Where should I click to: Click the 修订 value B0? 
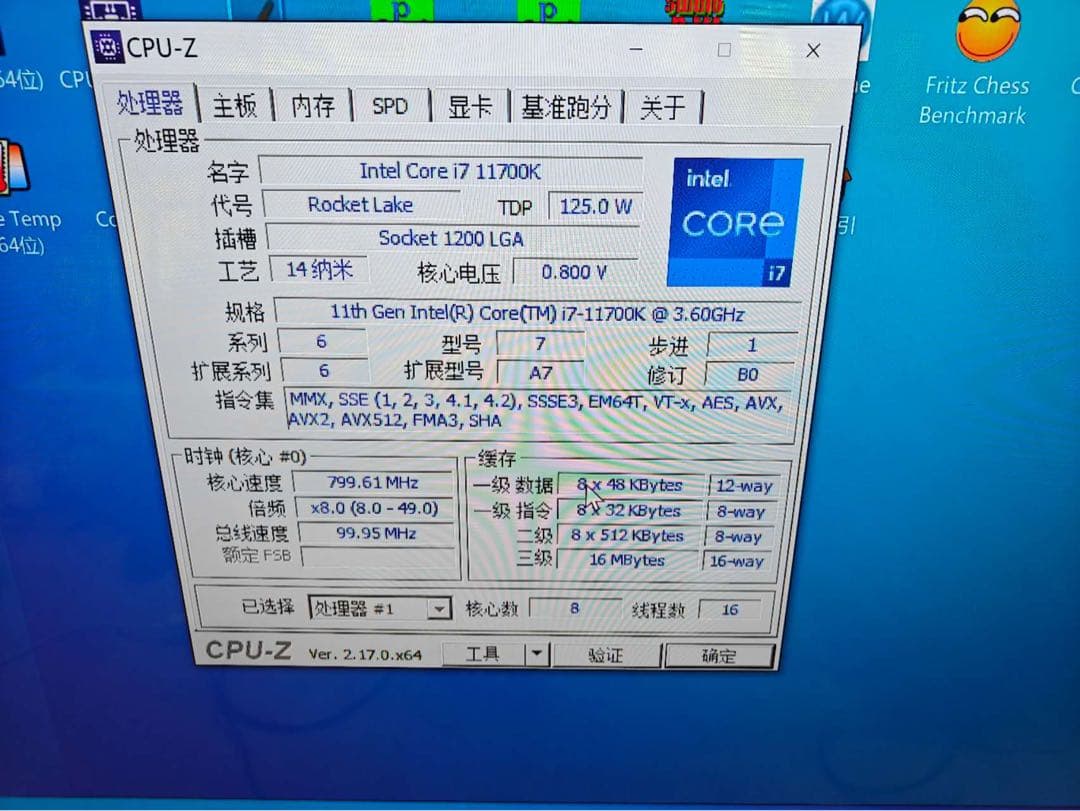point(748,374)
